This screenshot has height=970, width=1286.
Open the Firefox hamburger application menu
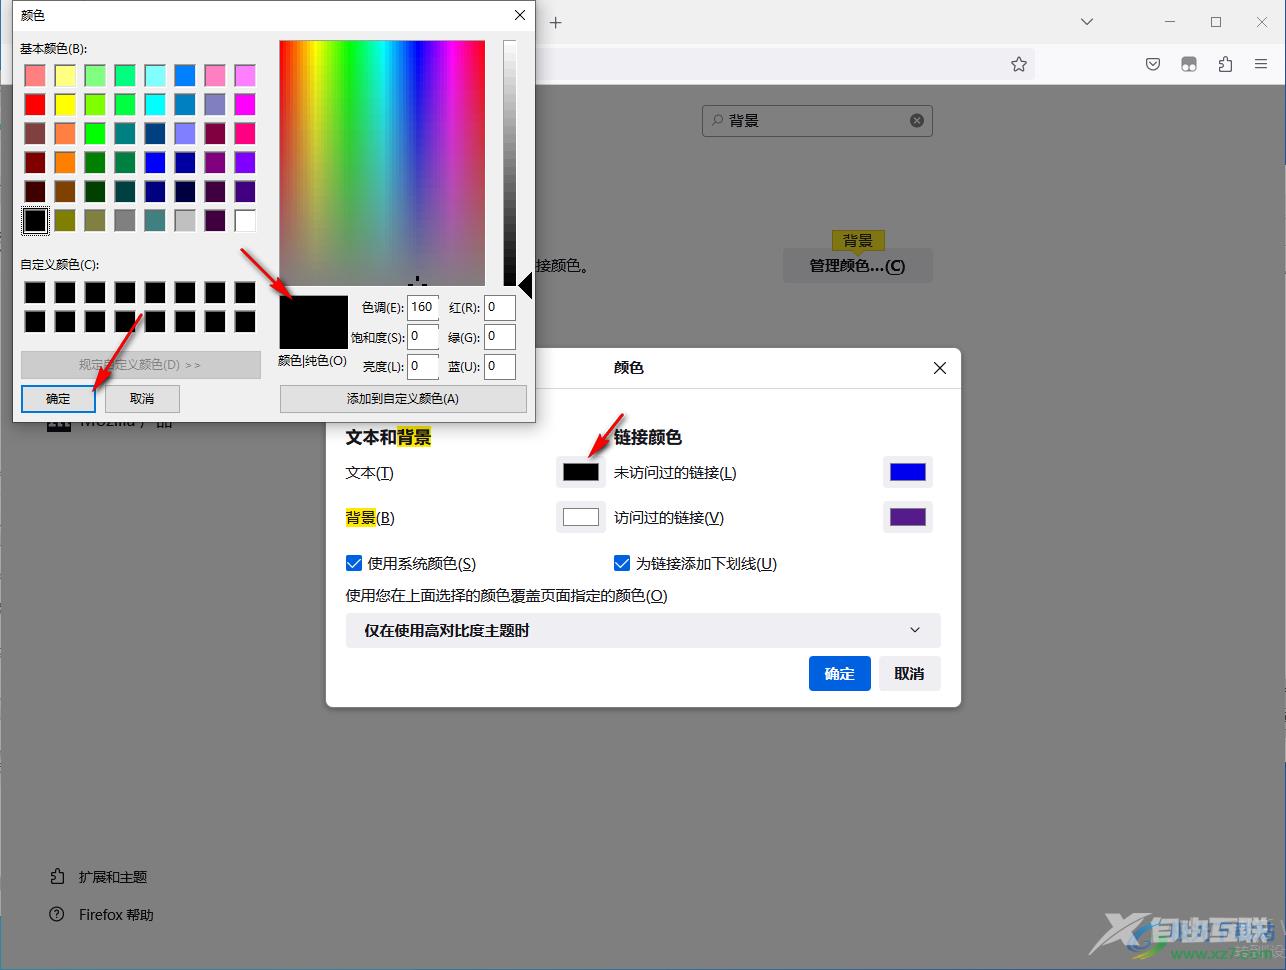(1261, 64)
